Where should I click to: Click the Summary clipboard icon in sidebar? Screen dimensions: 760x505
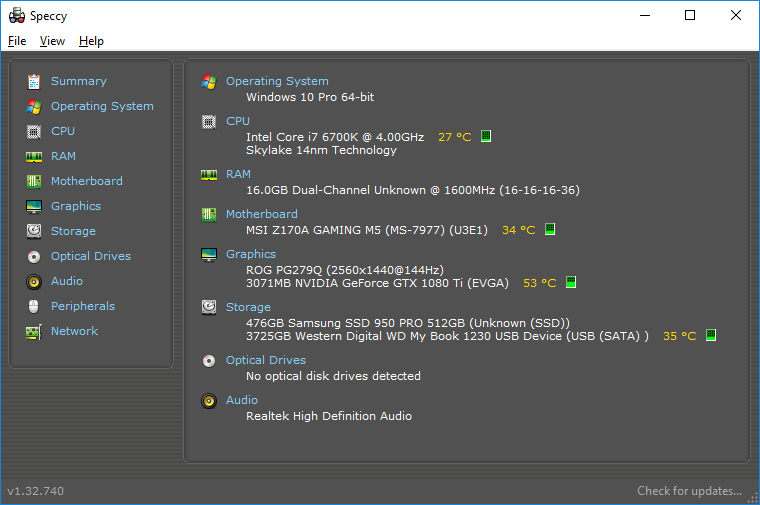pos(34,82)
